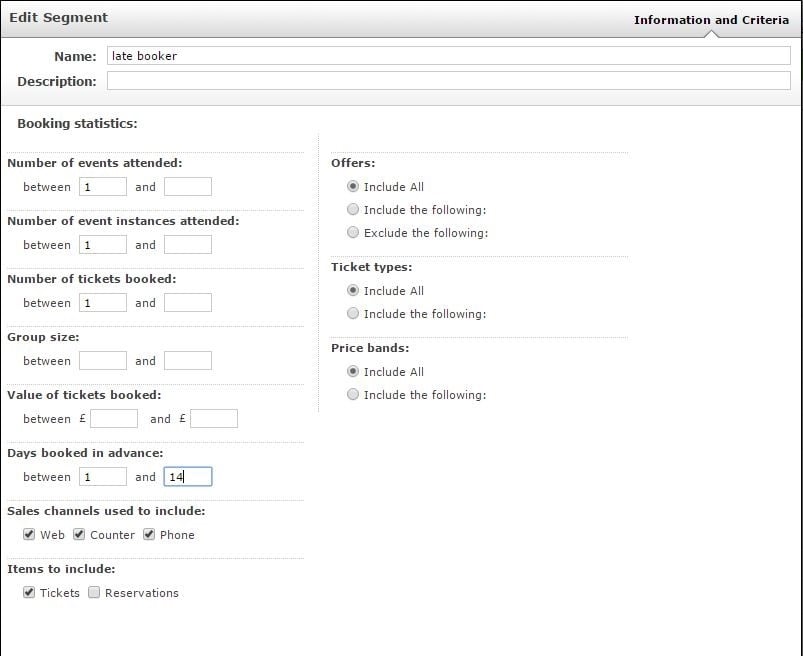Select 'Include All' under Ticket types
Image resolution: width=803 pixels, height=656 pixels.
coord(353,290)
